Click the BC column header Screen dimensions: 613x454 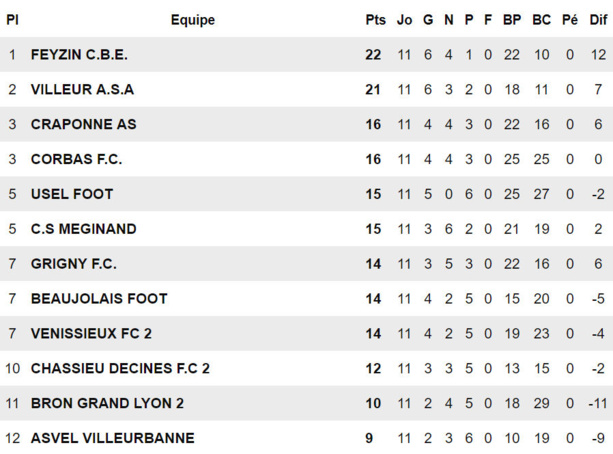click(541, 20)
